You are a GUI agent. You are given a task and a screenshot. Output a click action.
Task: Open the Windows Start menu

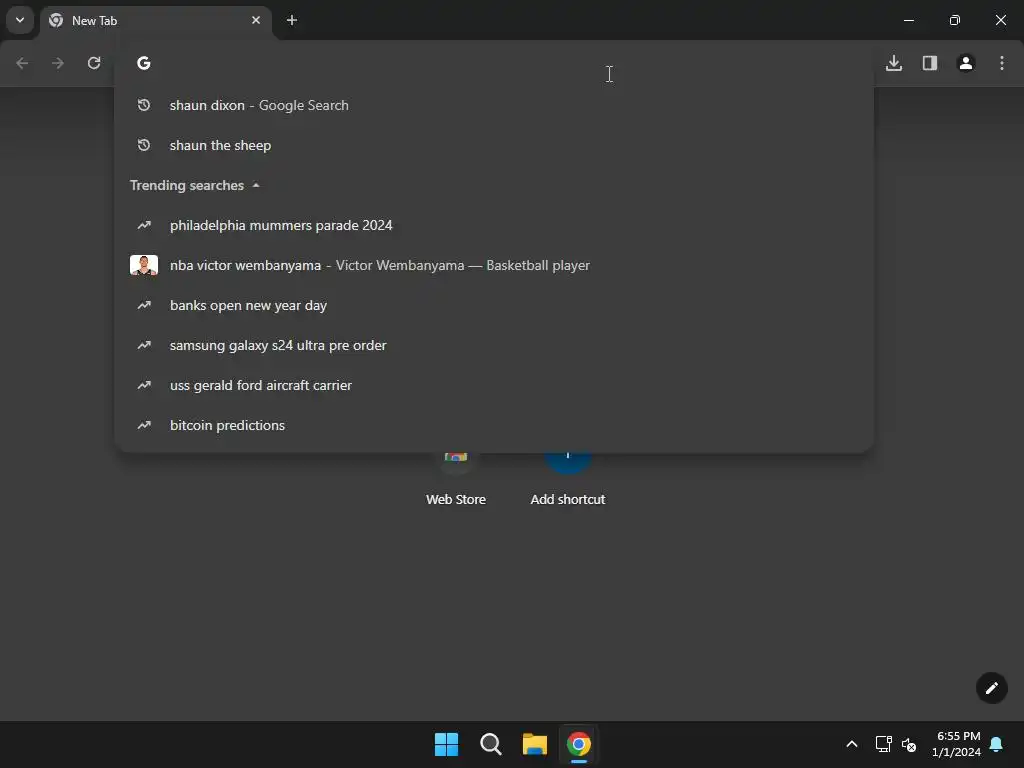[x=447, y=744]
